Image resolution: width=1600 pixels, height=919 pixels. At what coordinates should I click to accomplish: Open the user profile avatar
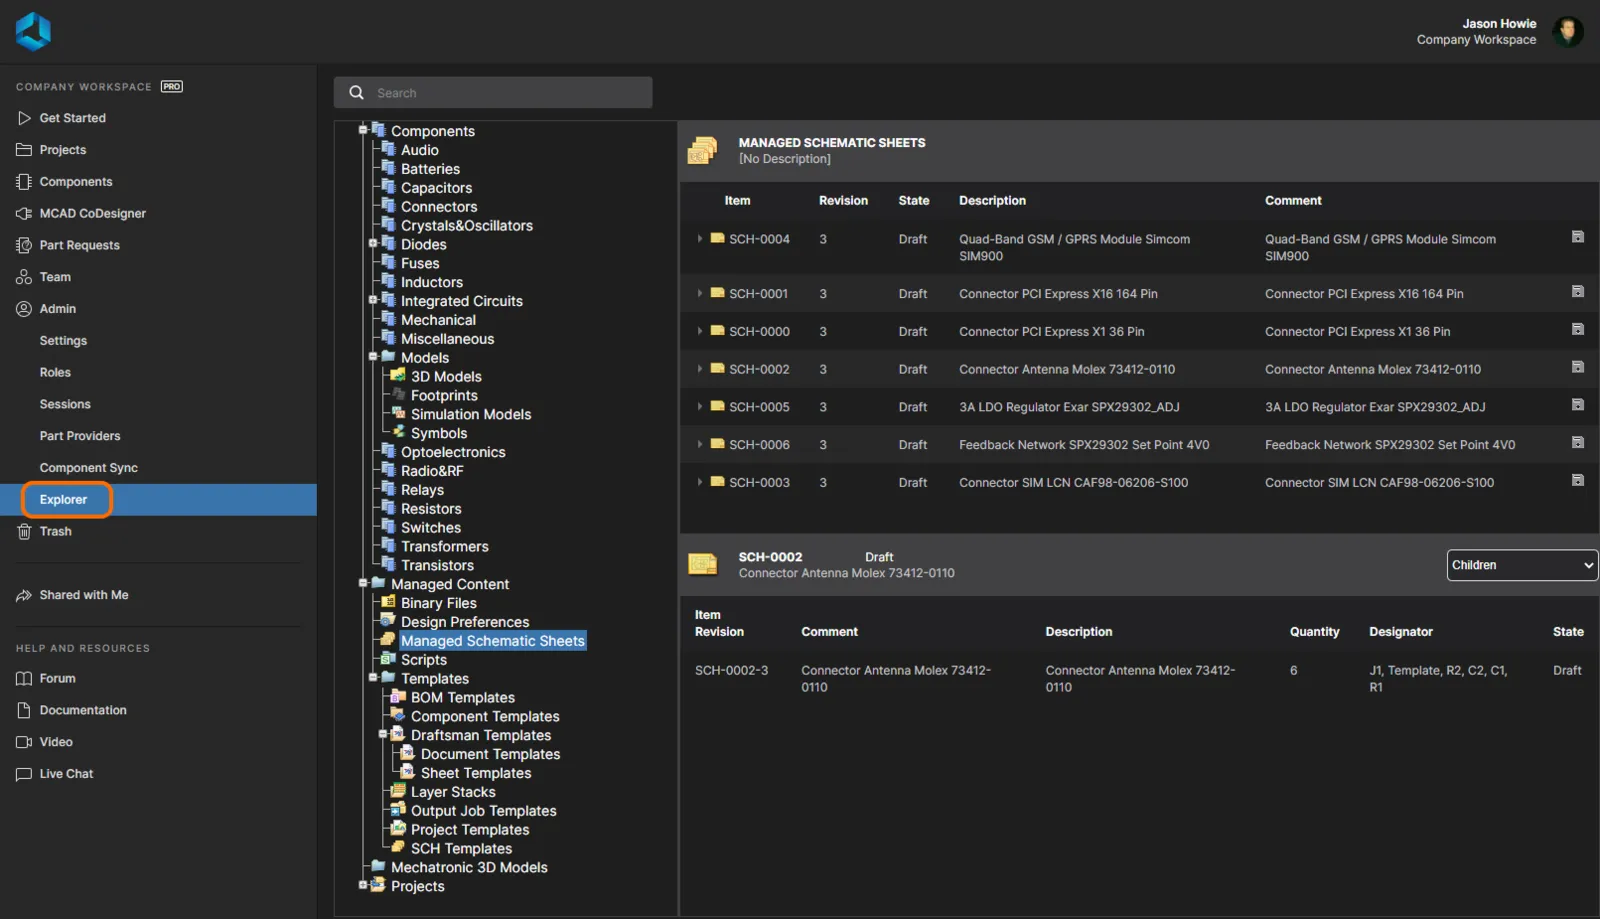click(1567, 32)
